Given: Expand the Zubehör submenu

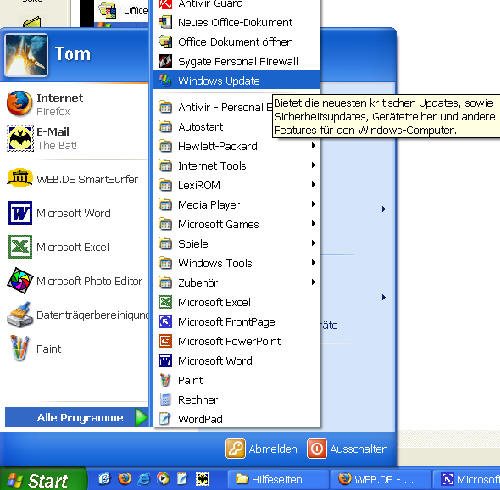Looking at the screenshot, I should [237, 283].
